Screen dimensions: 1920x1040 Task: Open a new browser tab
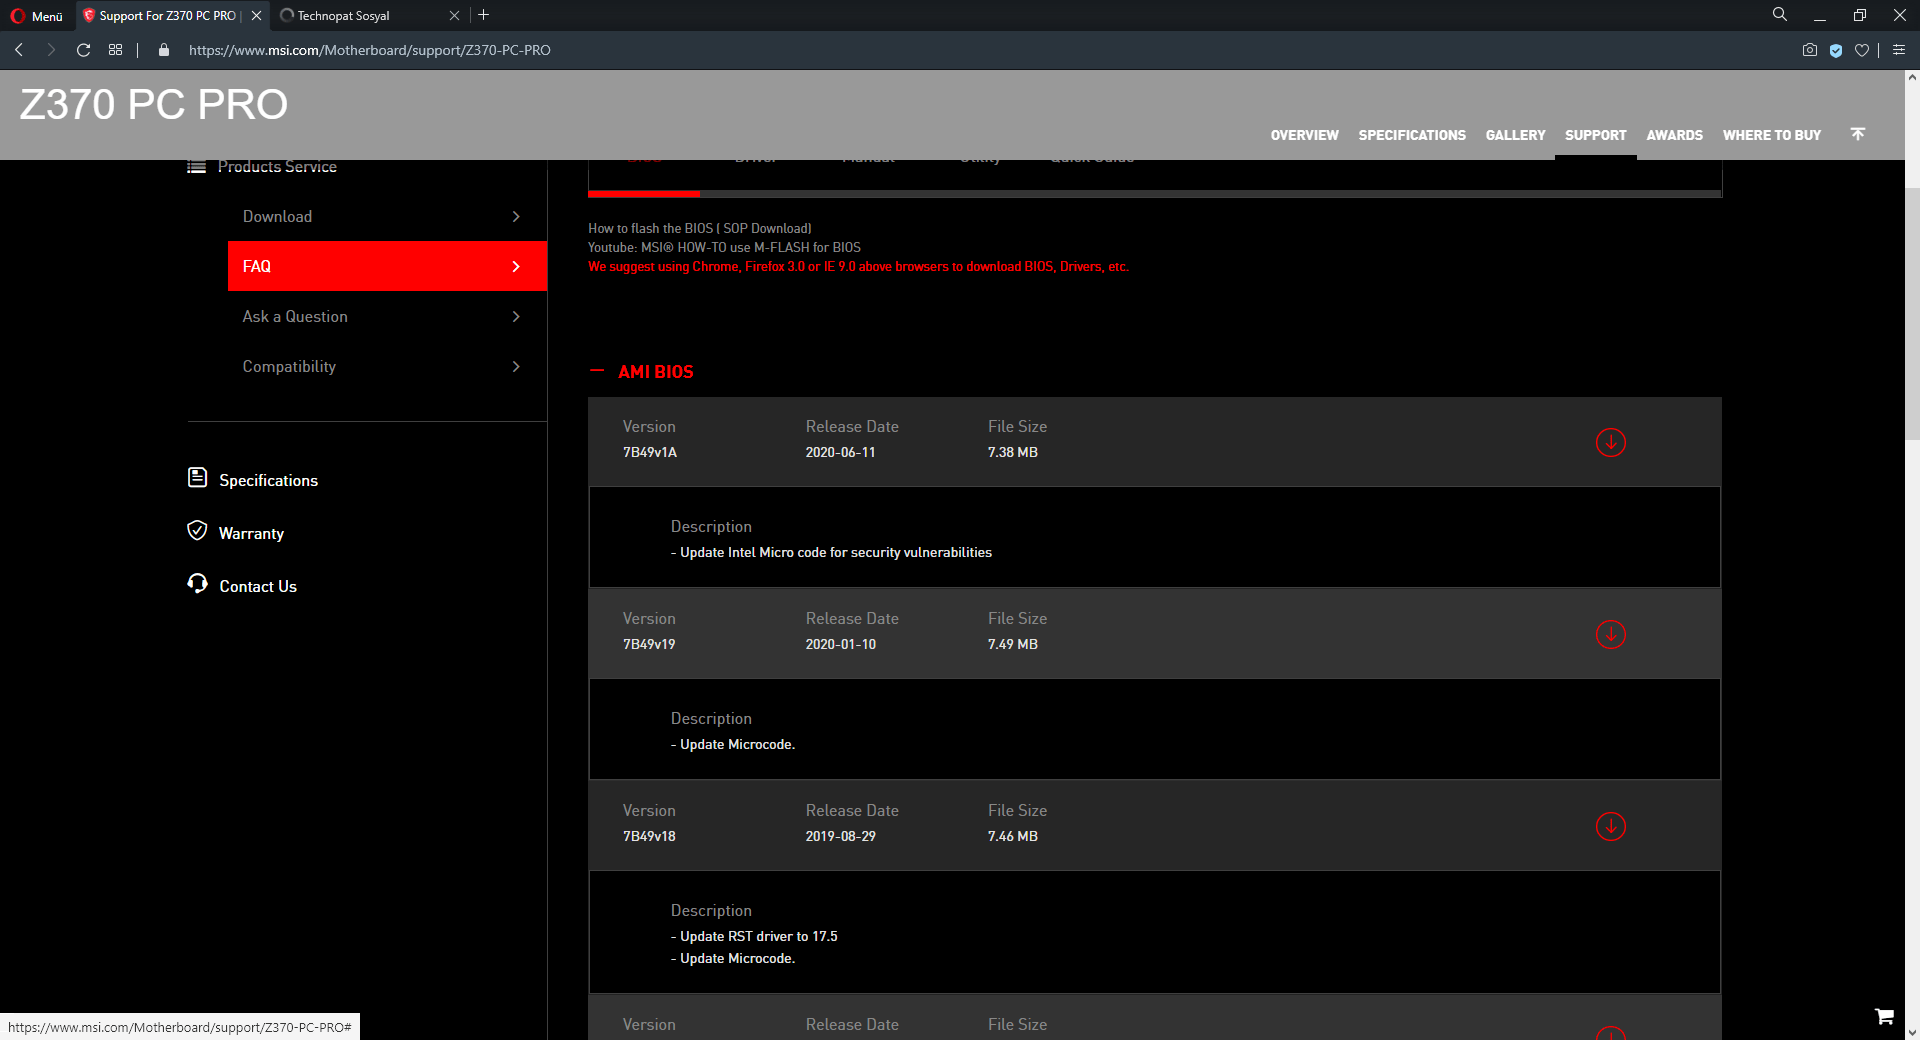[484, 15]
